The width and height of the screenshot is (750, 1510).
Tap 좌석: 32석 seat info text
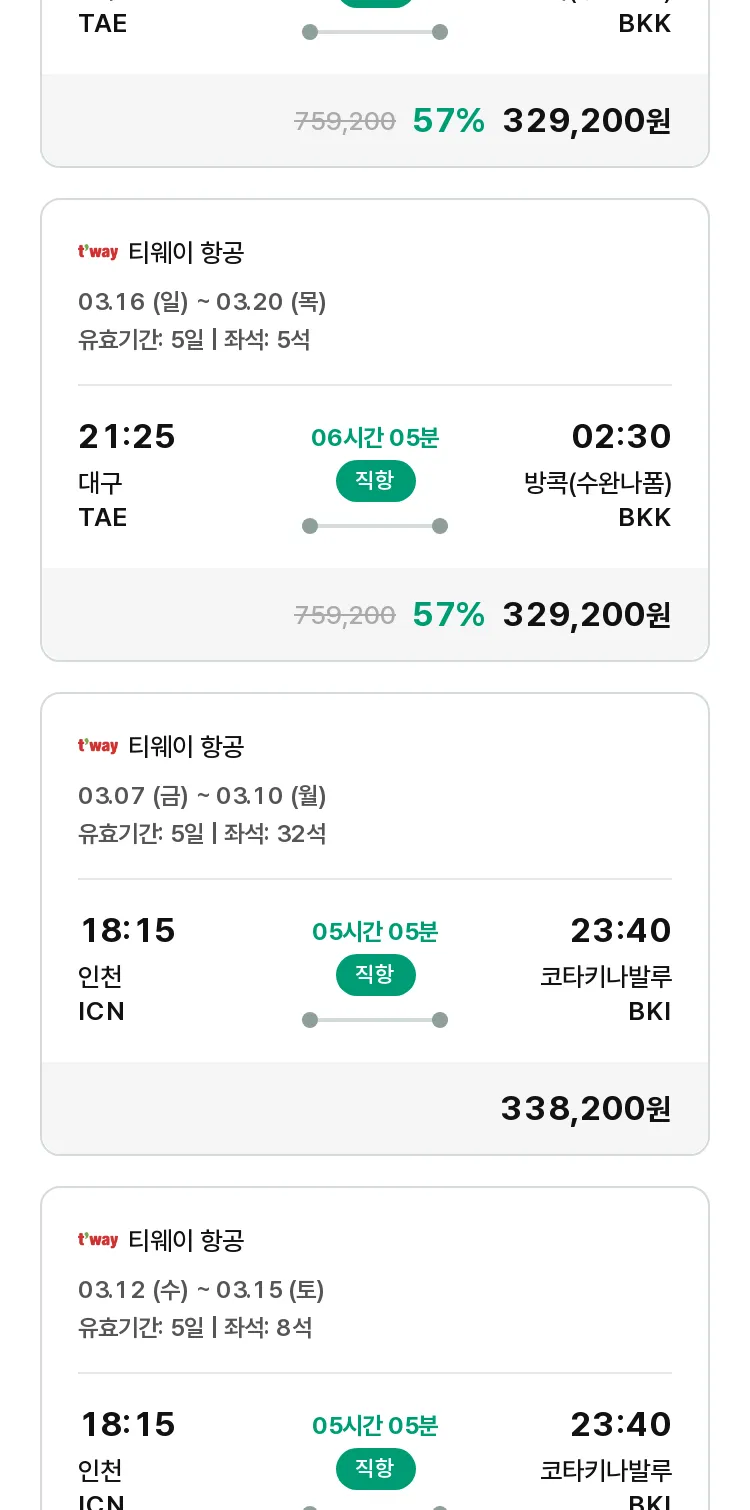(x=275, y=834)
